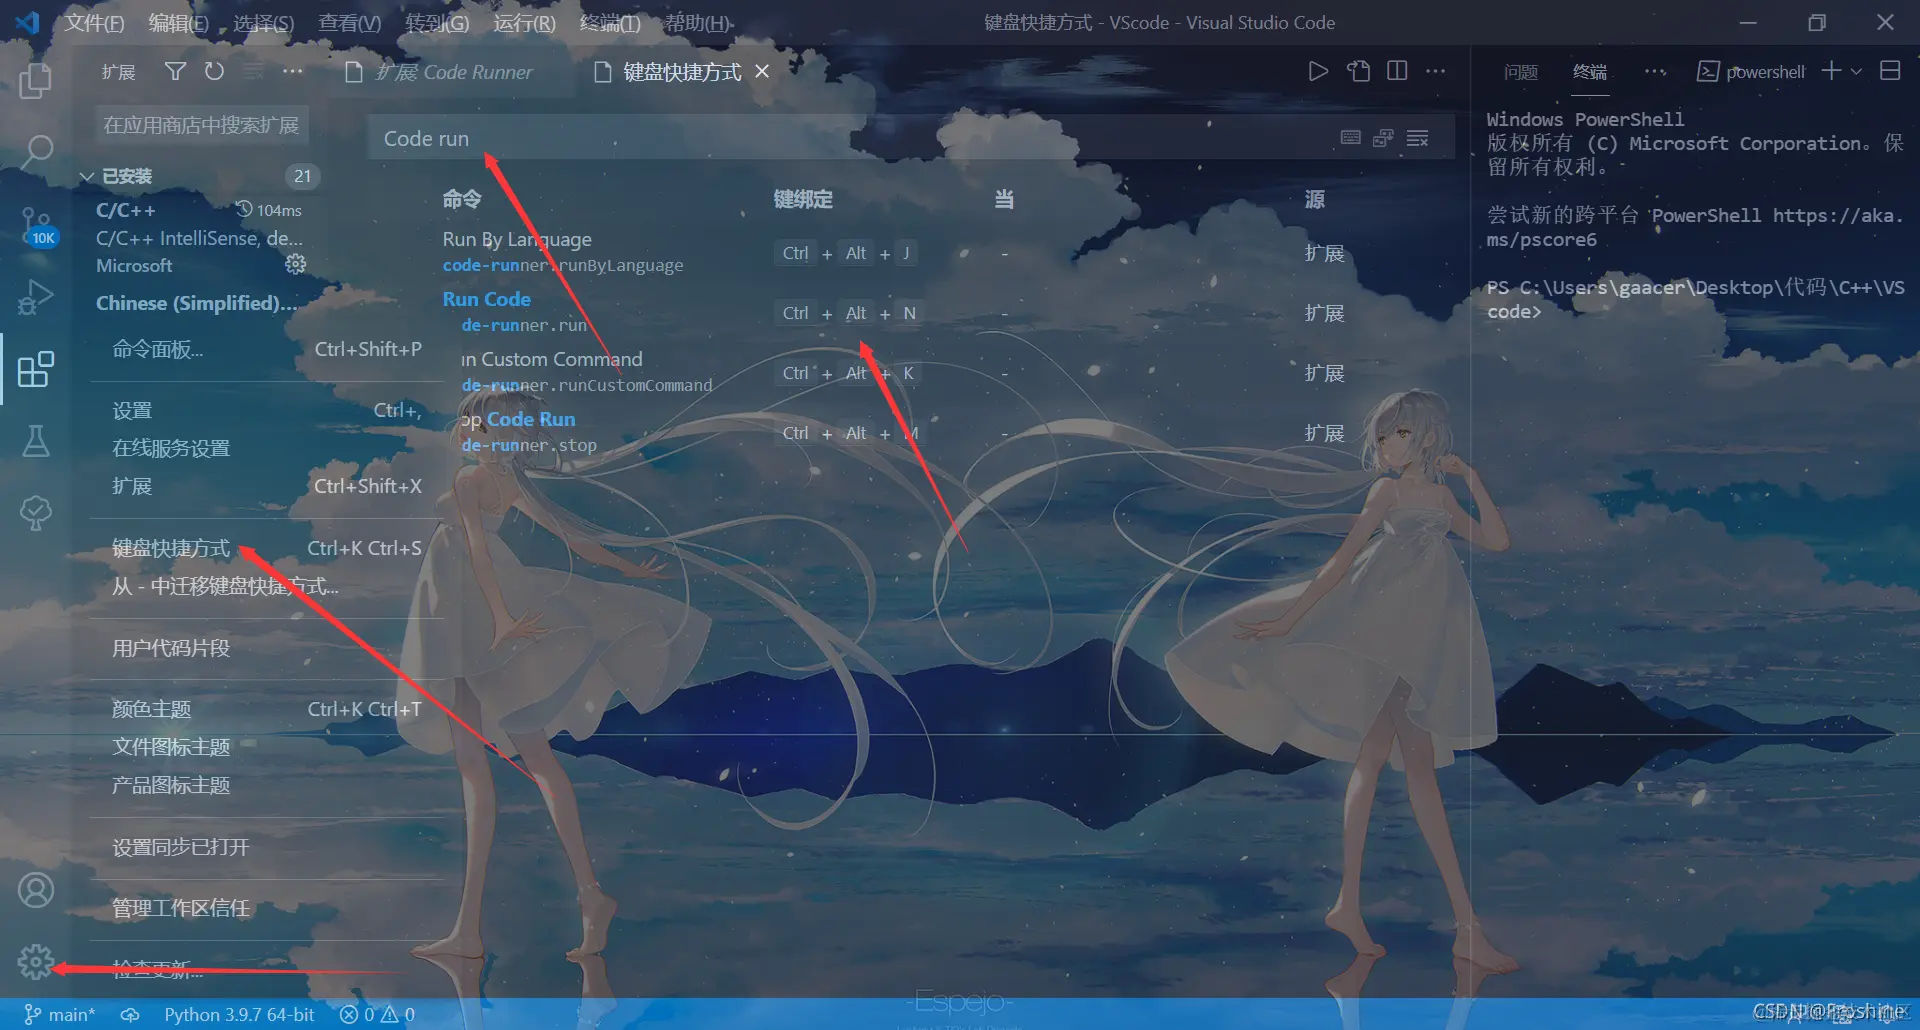This screenshot has height=1030, width=1920.
Task: Click the cloud sync icon in status bar
Action: [130, 1014]
